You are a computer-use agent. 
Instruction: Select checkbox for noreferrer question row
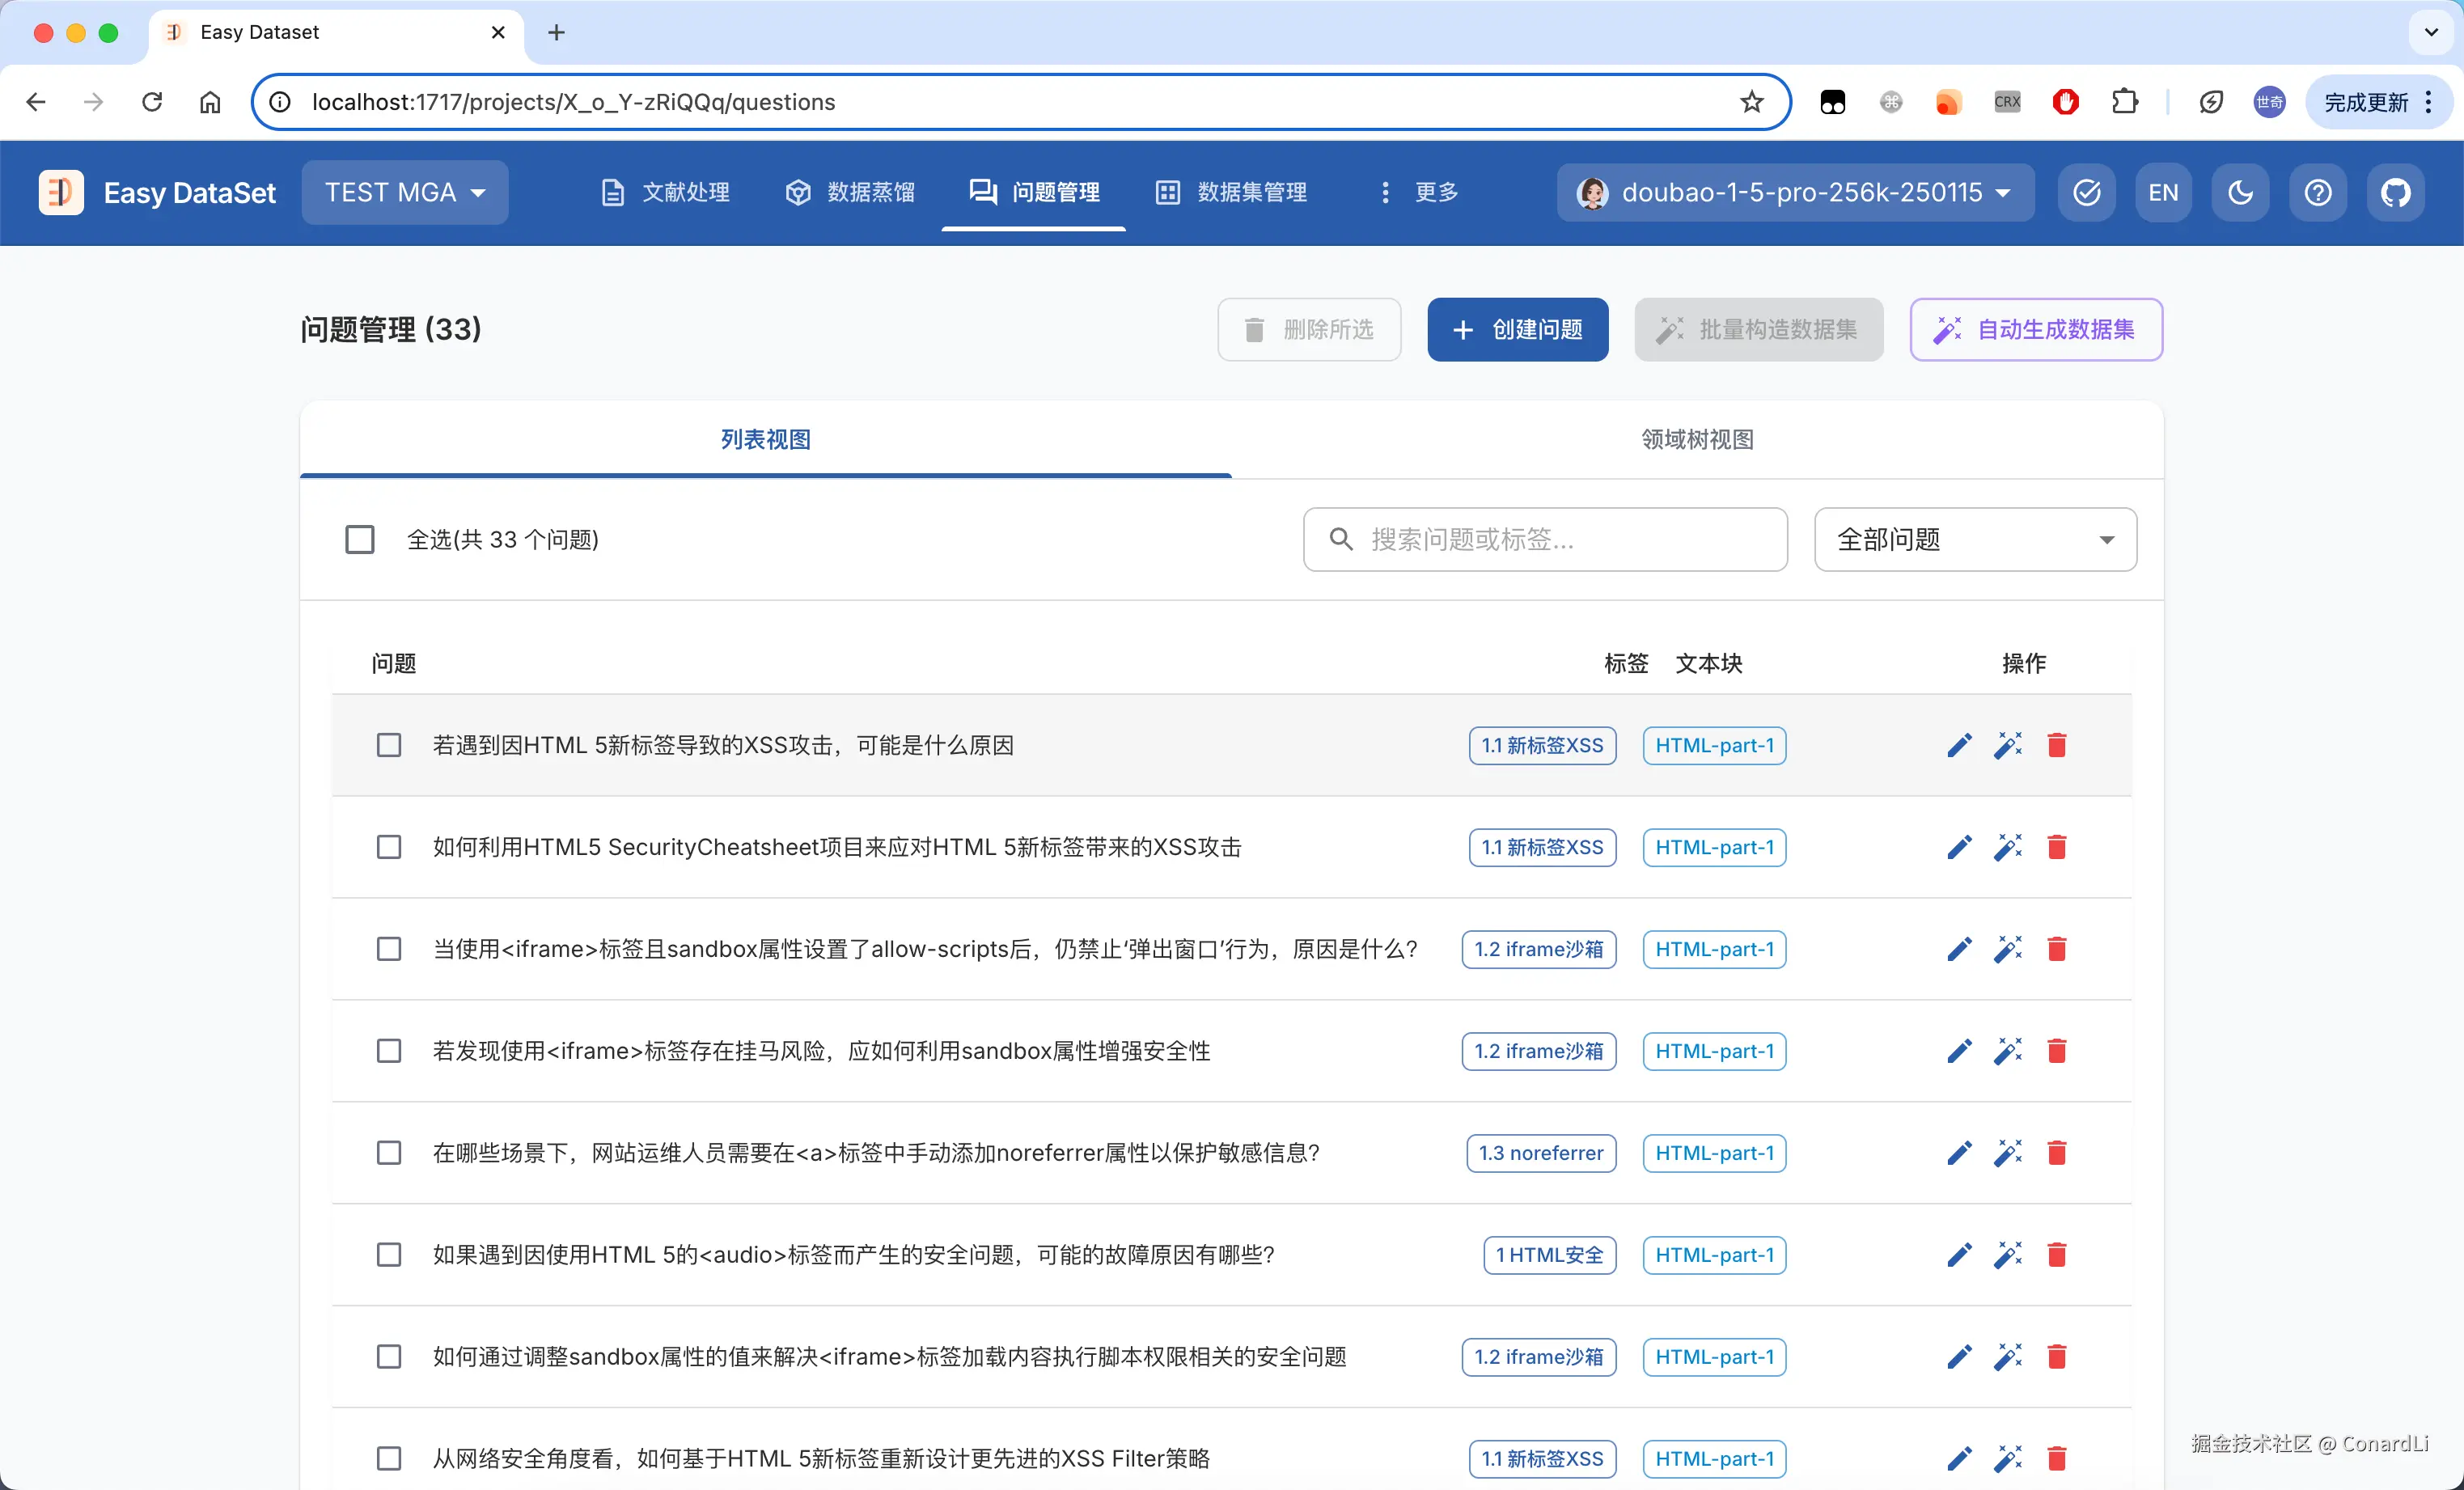pos(389,1153)
